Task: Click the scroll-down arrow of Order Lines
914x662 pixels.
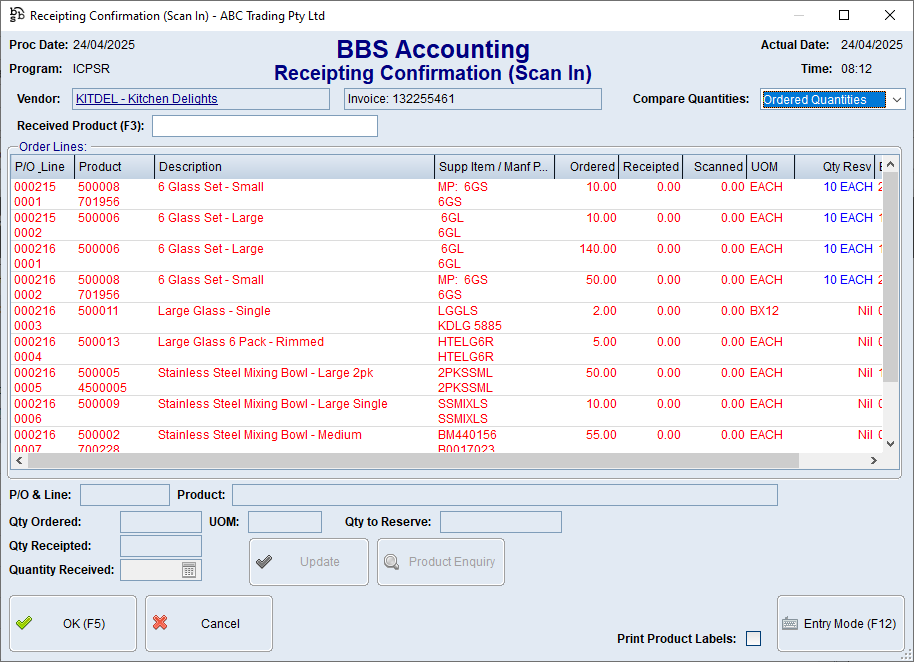Action: 890,444
